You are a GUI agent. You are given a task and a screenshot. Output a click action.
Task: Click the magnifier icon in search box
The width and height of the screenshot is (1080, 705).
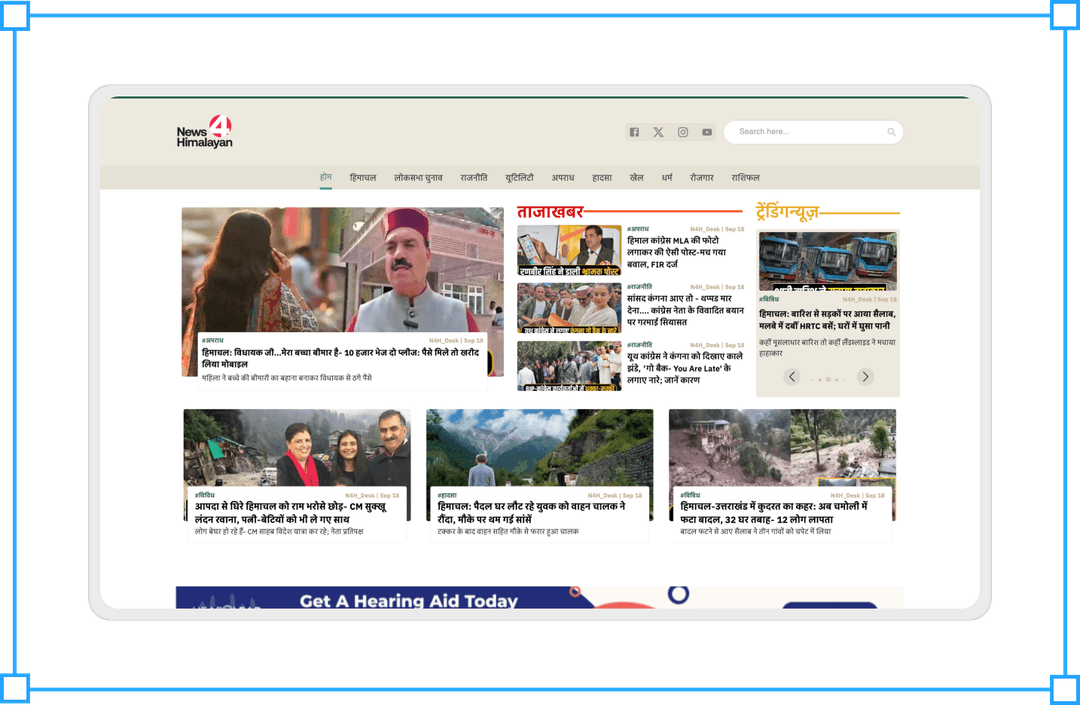891,132
